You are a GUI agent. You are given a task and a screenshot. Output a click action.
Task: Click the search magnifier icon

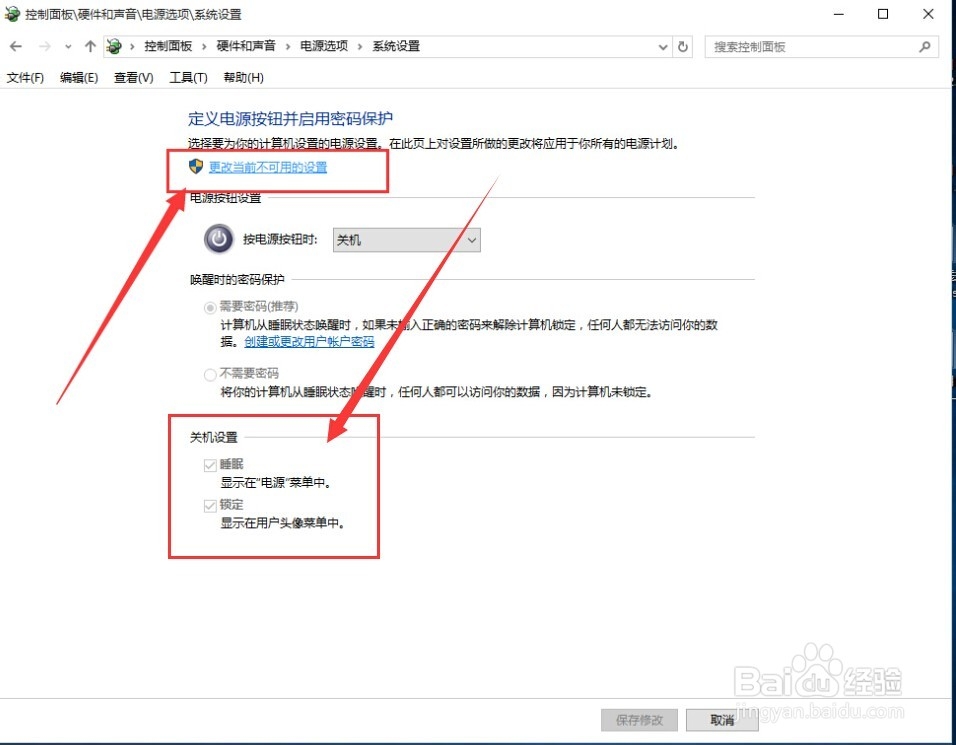click(x=925, y=46)
